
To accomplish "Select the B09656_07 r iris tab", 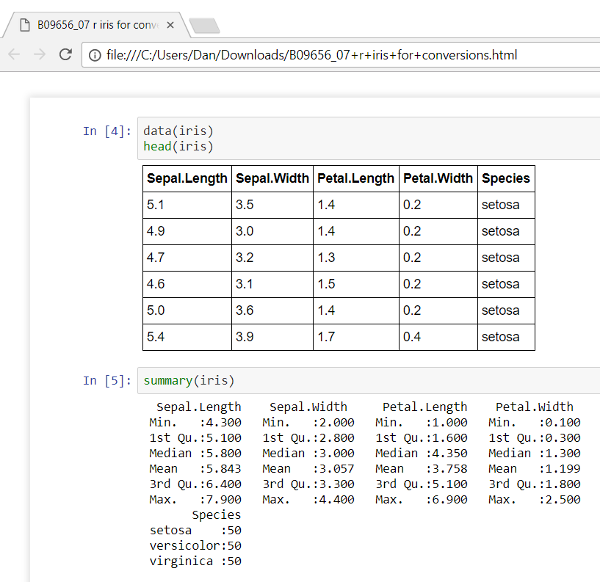I will 96,25.
